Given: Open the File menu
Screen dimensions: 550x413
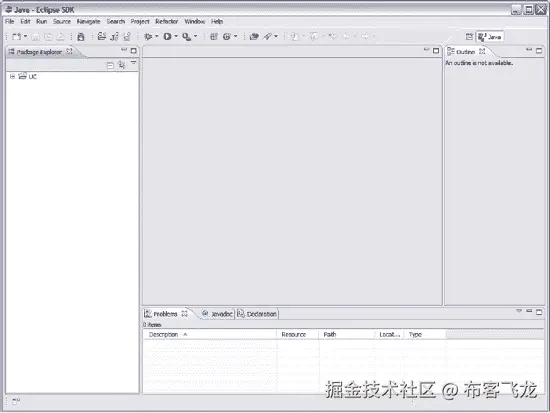Looking at the screenshot, I should (9, 21).
